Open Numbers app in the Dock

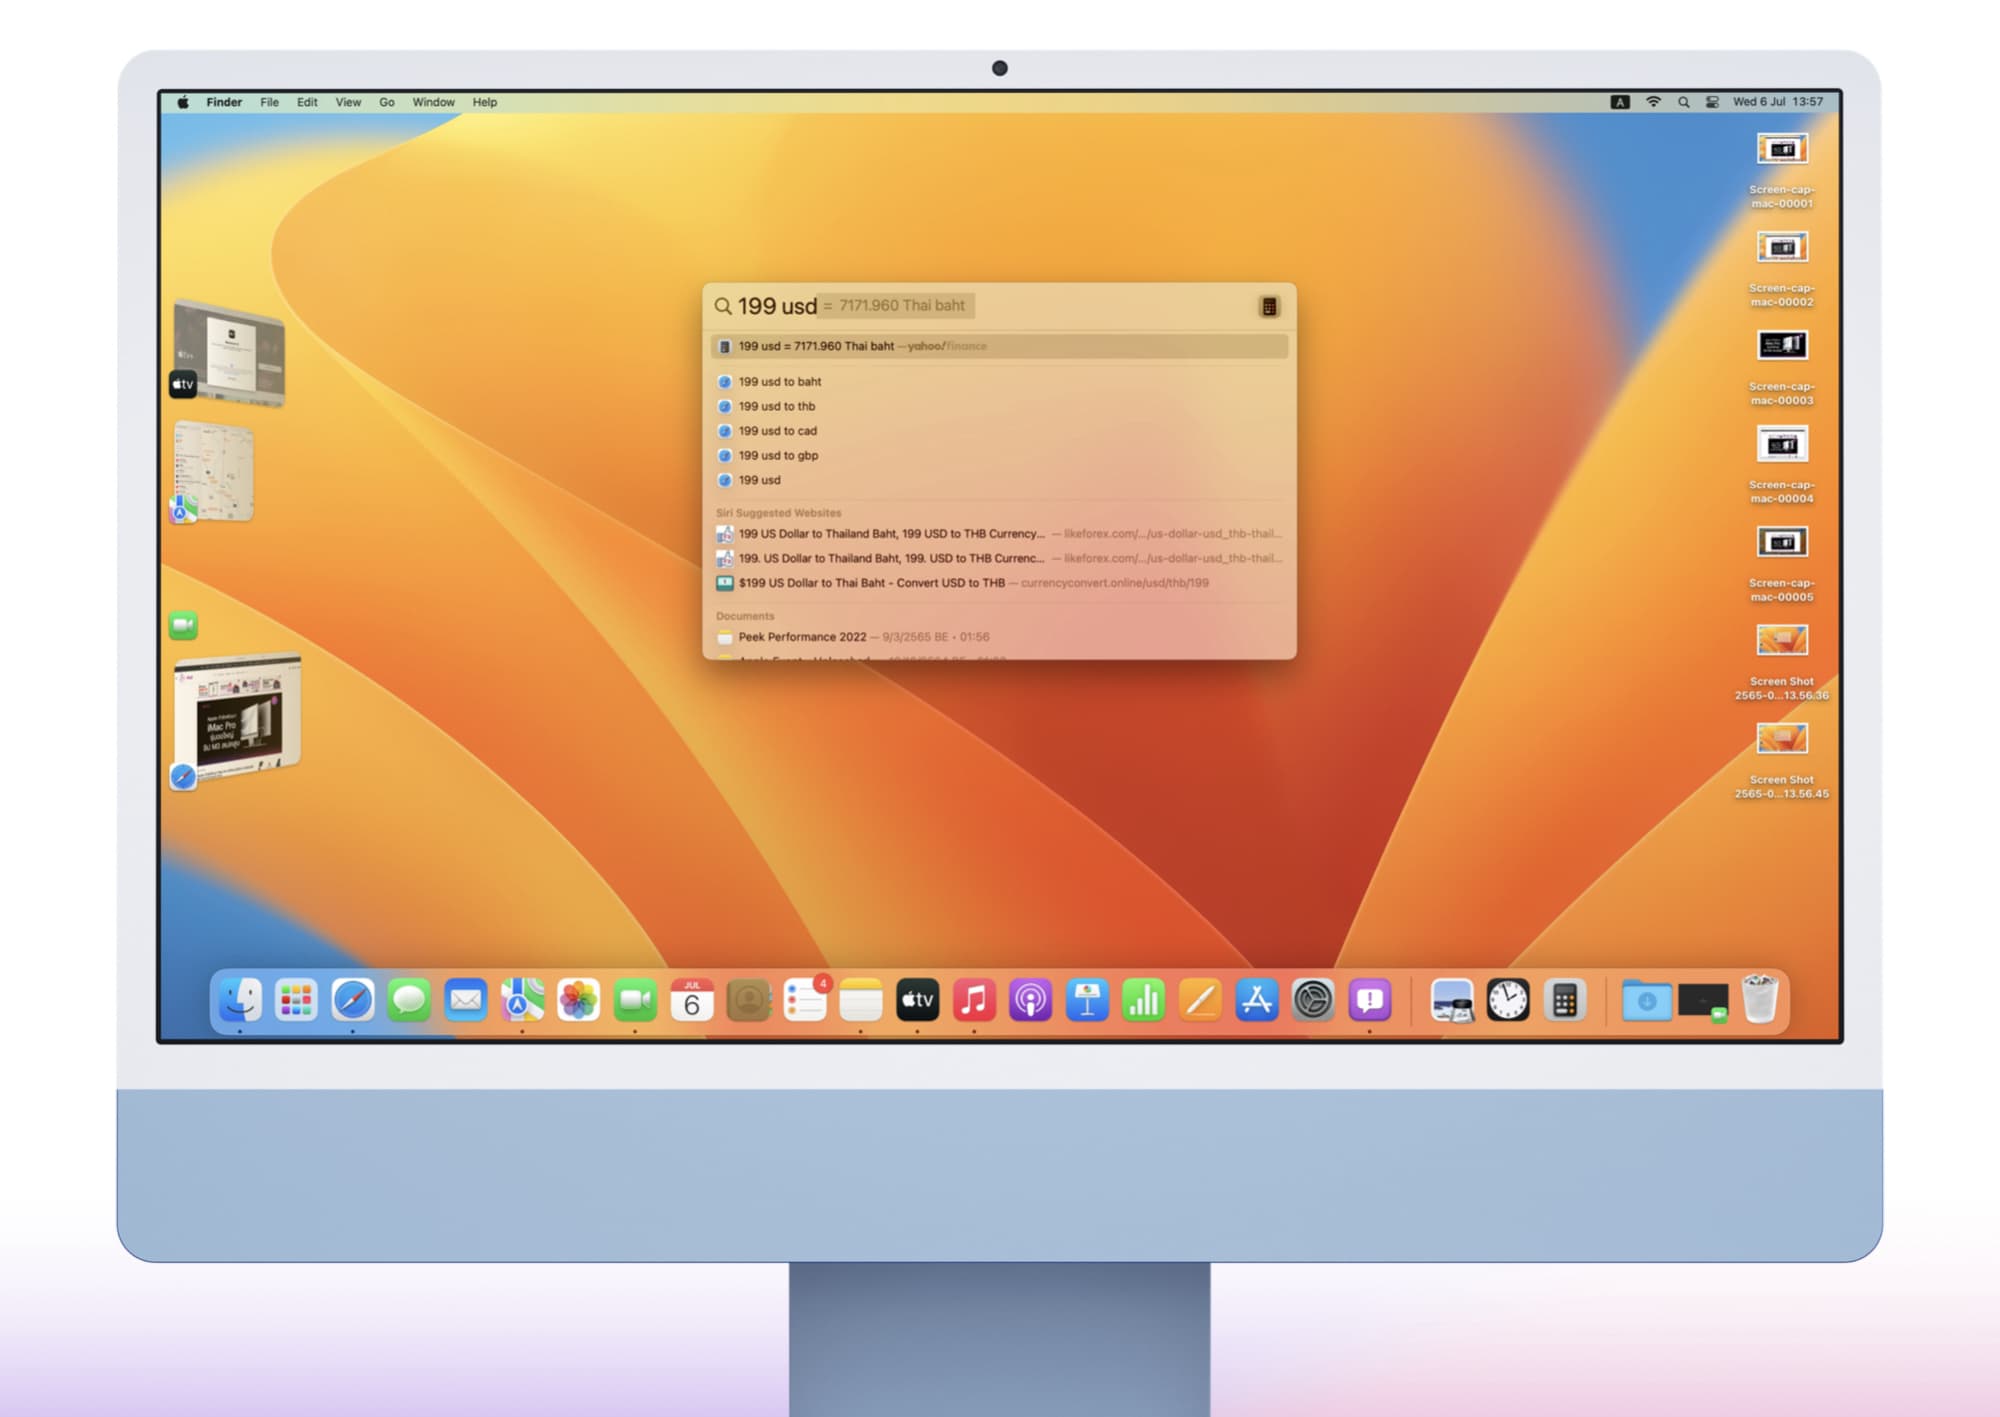pos(1143,999)
